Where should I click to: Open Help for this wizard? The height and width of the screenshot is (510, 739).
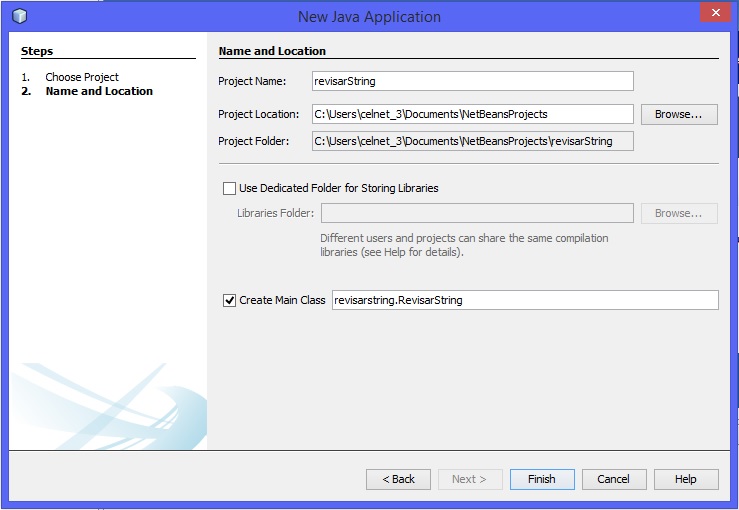point(686,479)
